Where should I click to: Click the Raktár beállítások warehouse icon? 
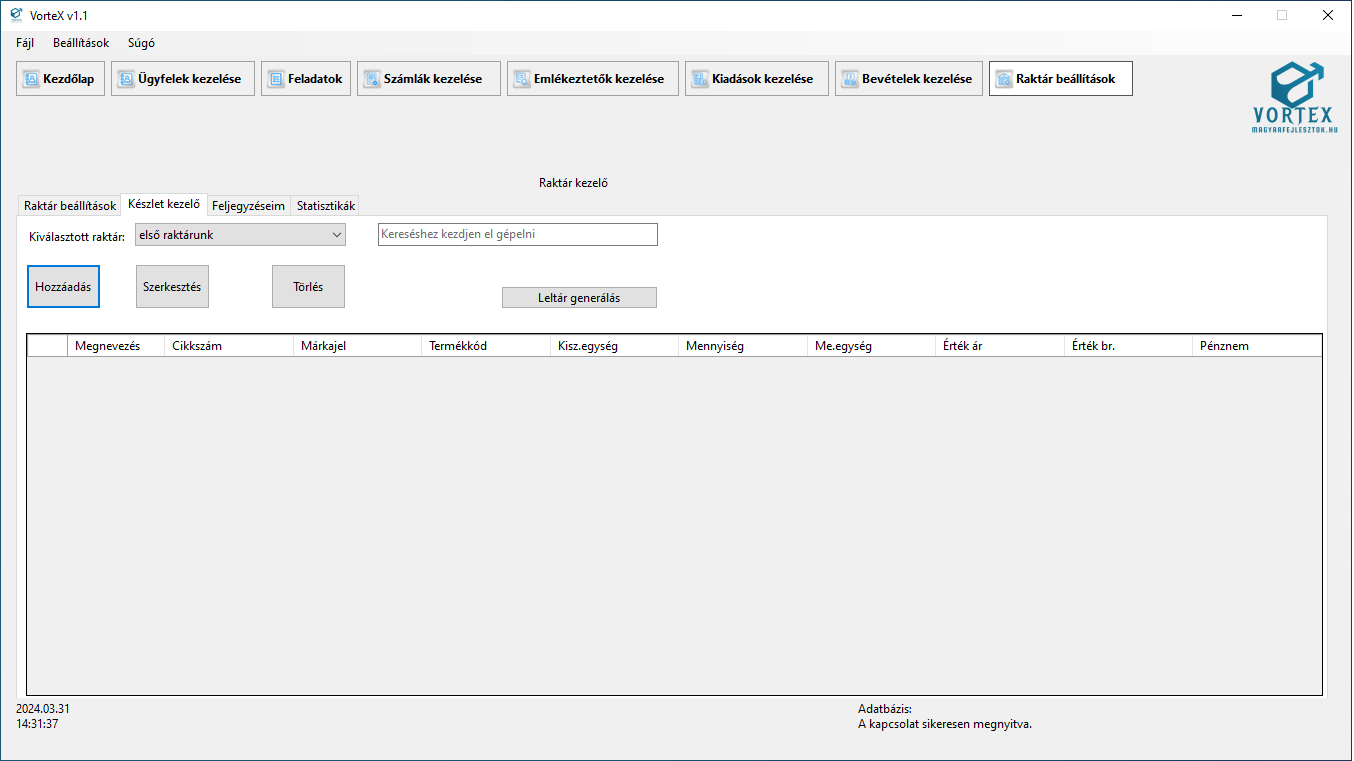[1004, 79]
